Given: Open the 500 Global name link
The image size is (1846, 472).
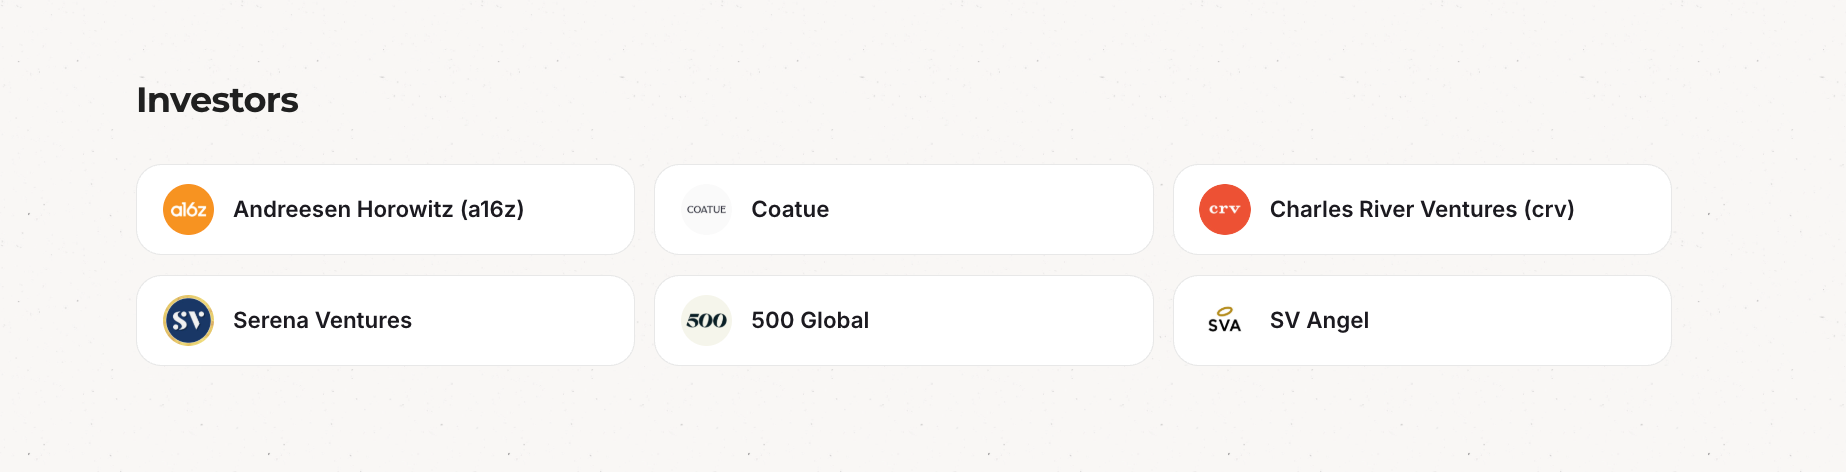Looking at the screenshot, I should [810, 321].
